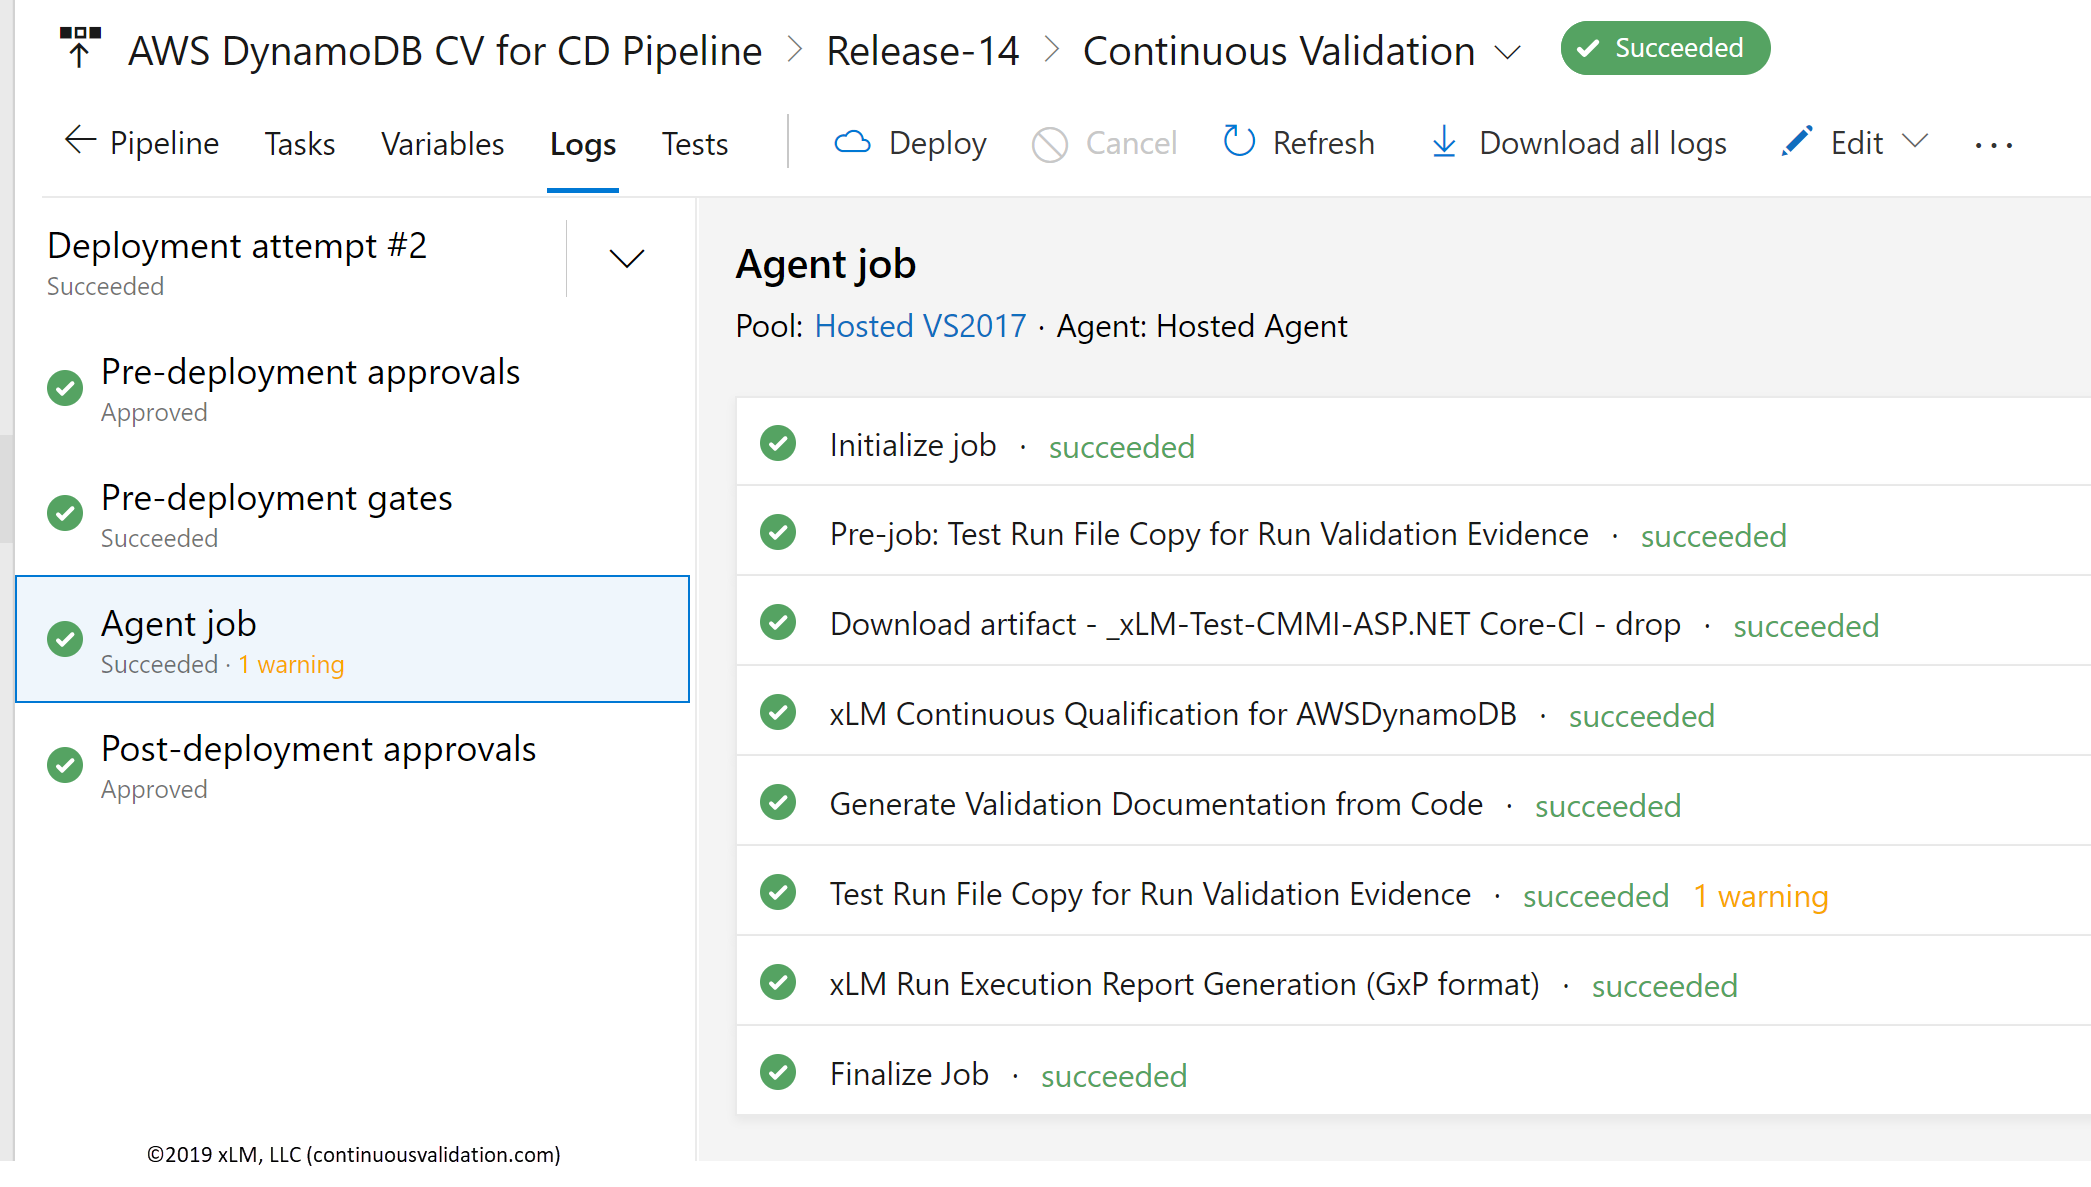Viewport: 2091px width, 1187px height.
Task: Open the more options ellipsis menu
Action: [x=1994, y=145]
